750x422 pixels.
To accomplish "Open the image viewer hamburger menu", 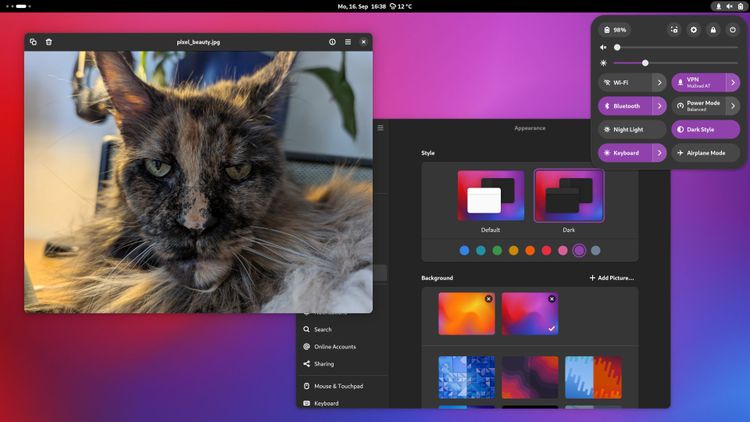I will [348, 42].
